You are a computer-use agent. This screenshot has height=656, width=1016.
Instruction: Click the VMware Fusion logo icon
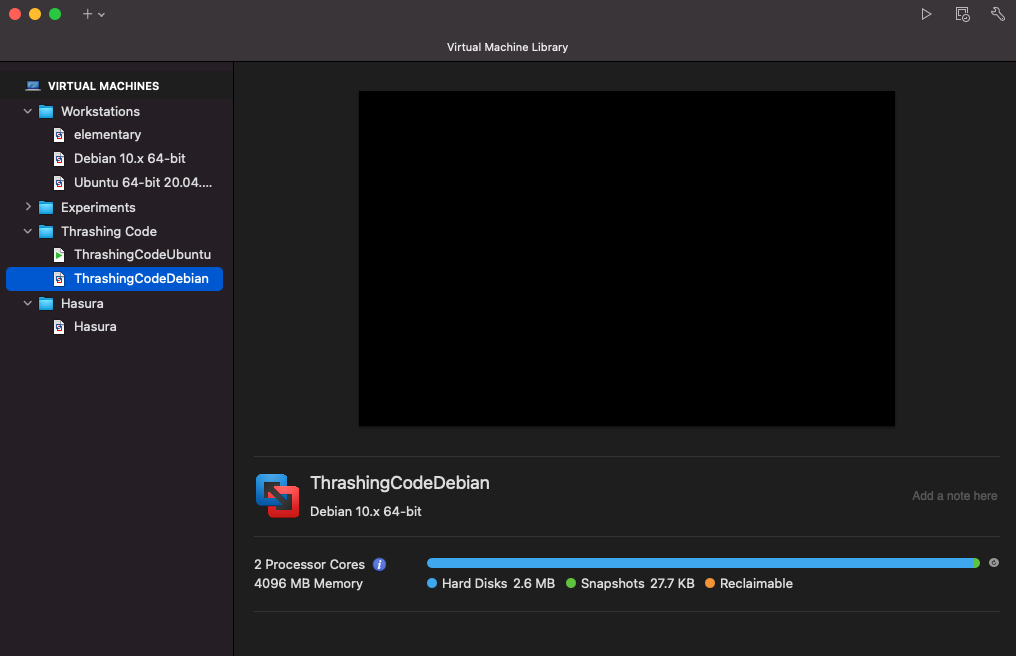coord(277,496)
